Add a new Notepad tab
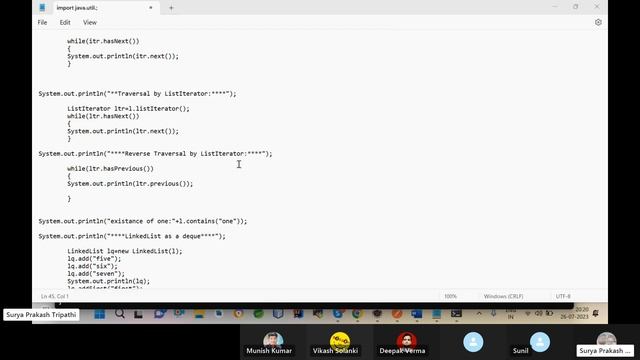The height and width of the screenshot is (360, 640). pyautogui.click(x=171, y=8)
